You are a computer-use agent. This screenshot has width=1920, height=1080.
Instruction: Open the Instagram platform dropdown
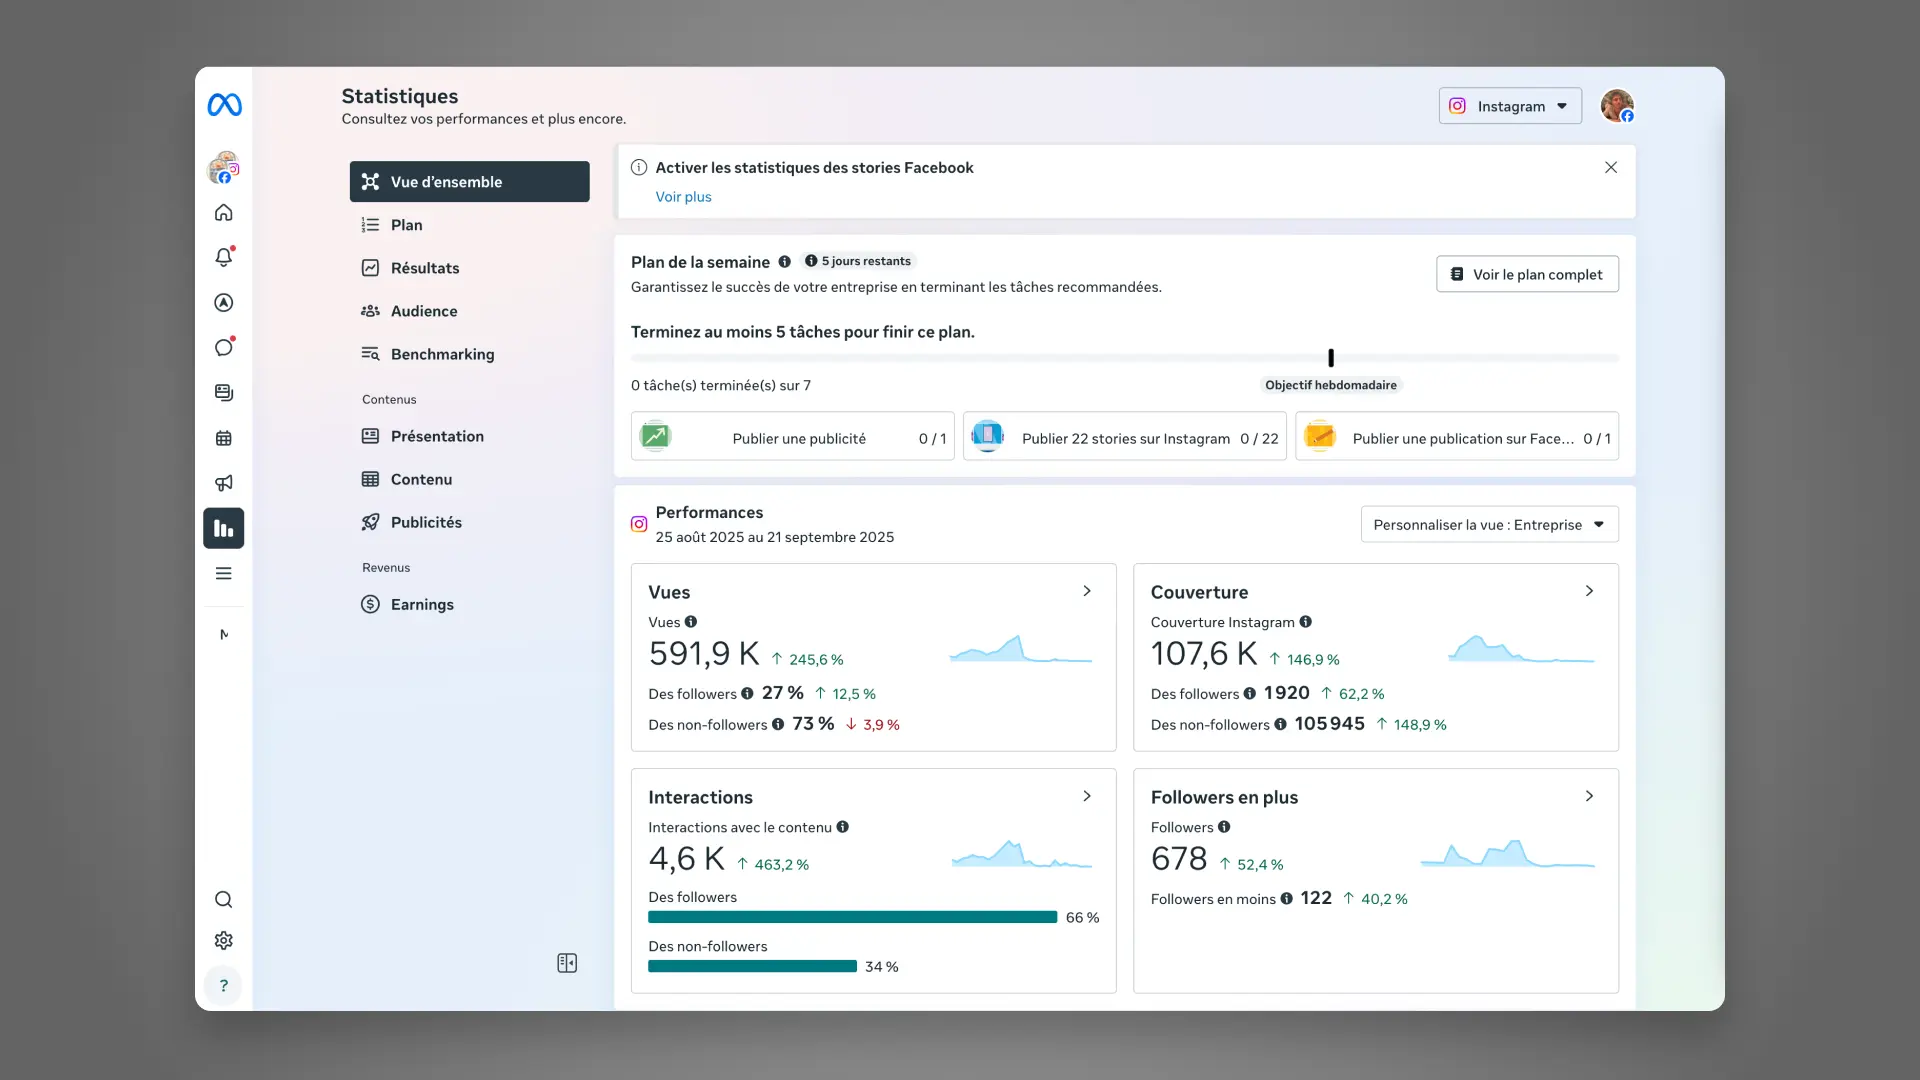(1510, 106)
